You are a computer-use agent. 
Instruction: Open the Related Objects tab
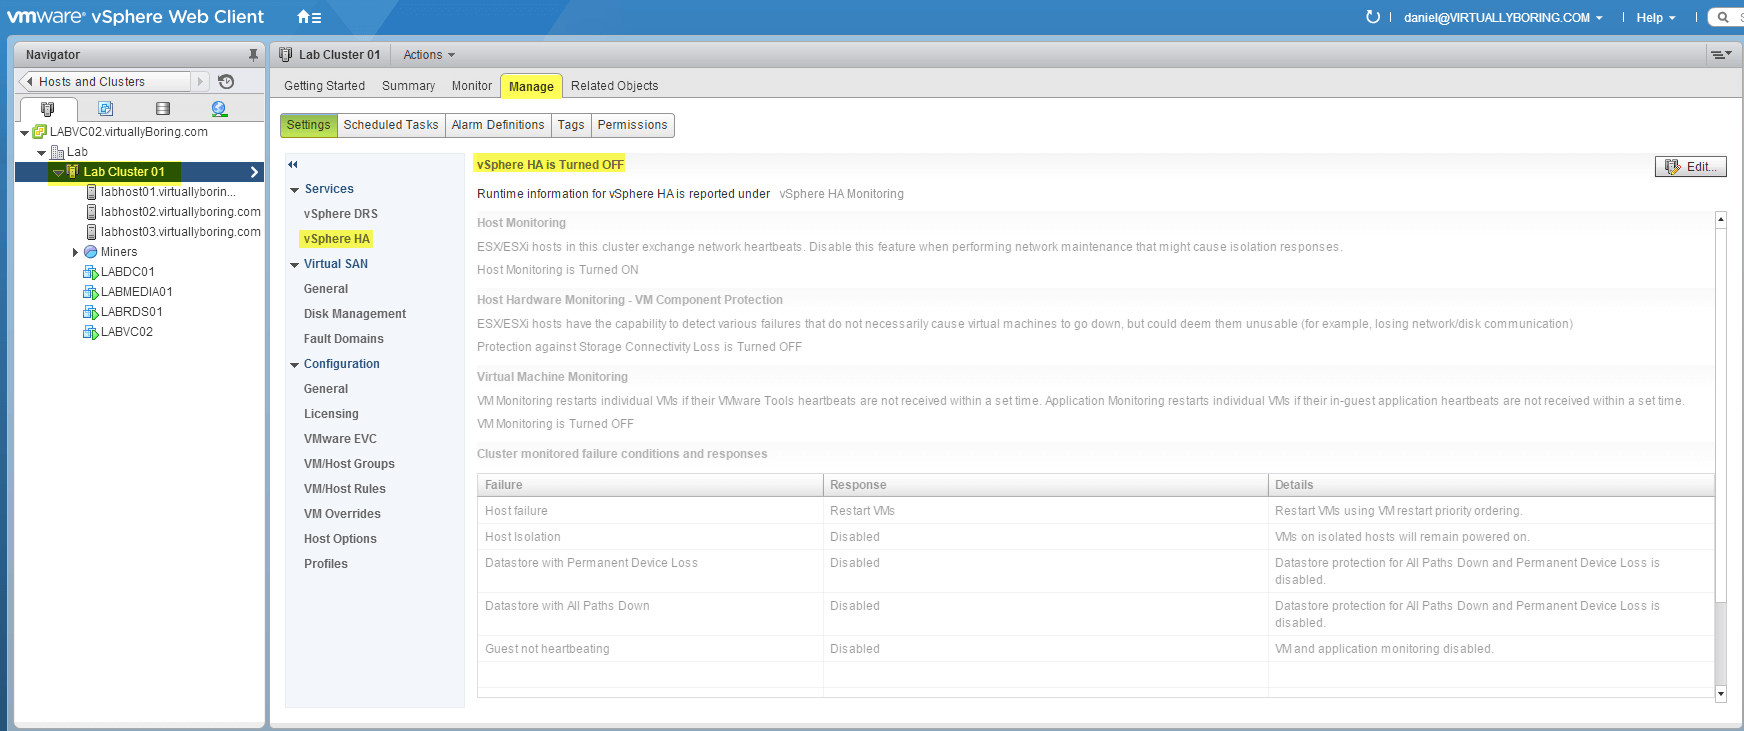click(x=614, y=86)
